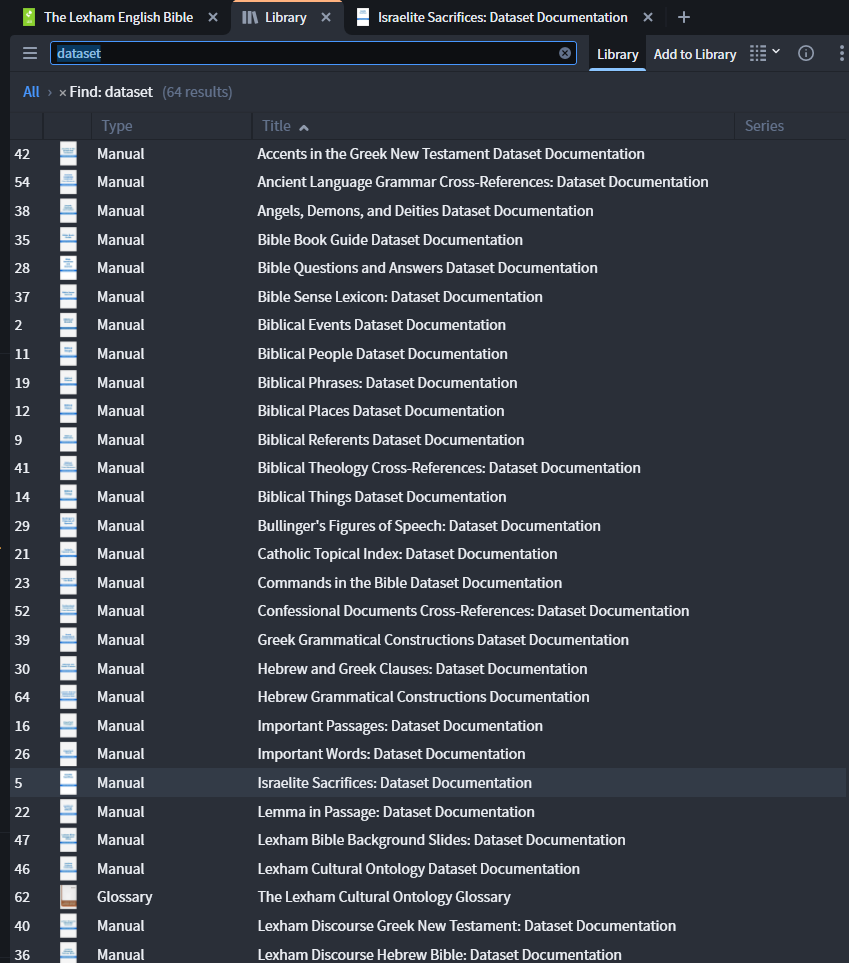
Task: Open Catholic Topical Index: Dataset Documentation
Action: tap(407, 554)
